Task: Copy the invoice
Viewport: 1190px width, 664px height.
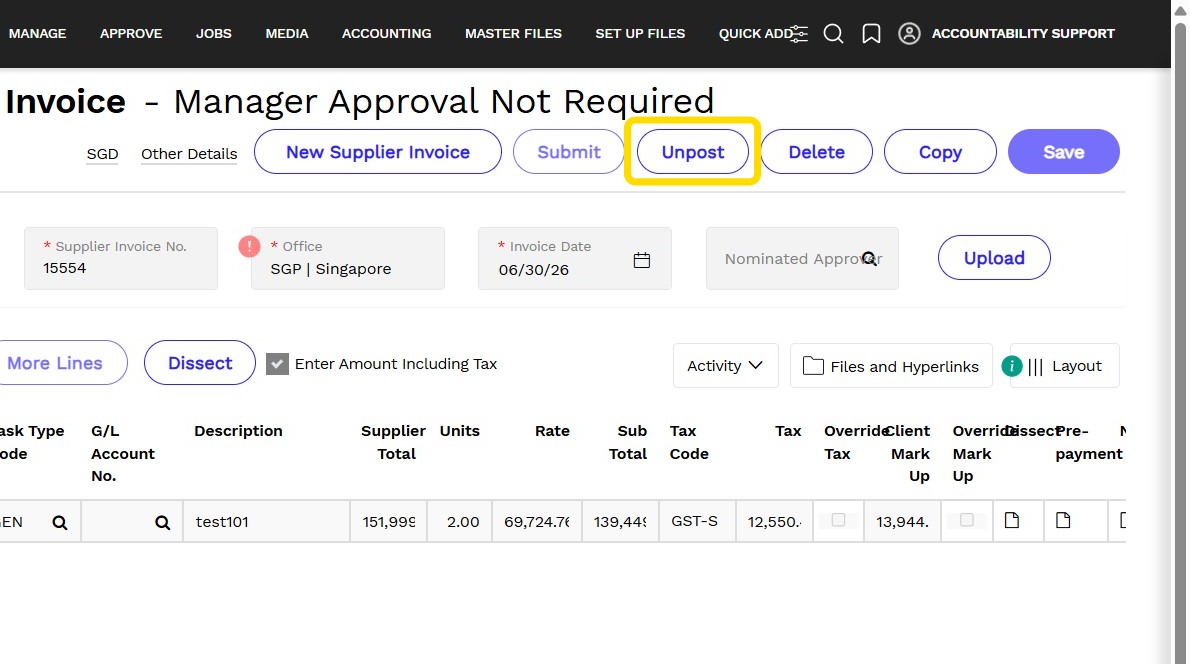Action: click(940, 152)
